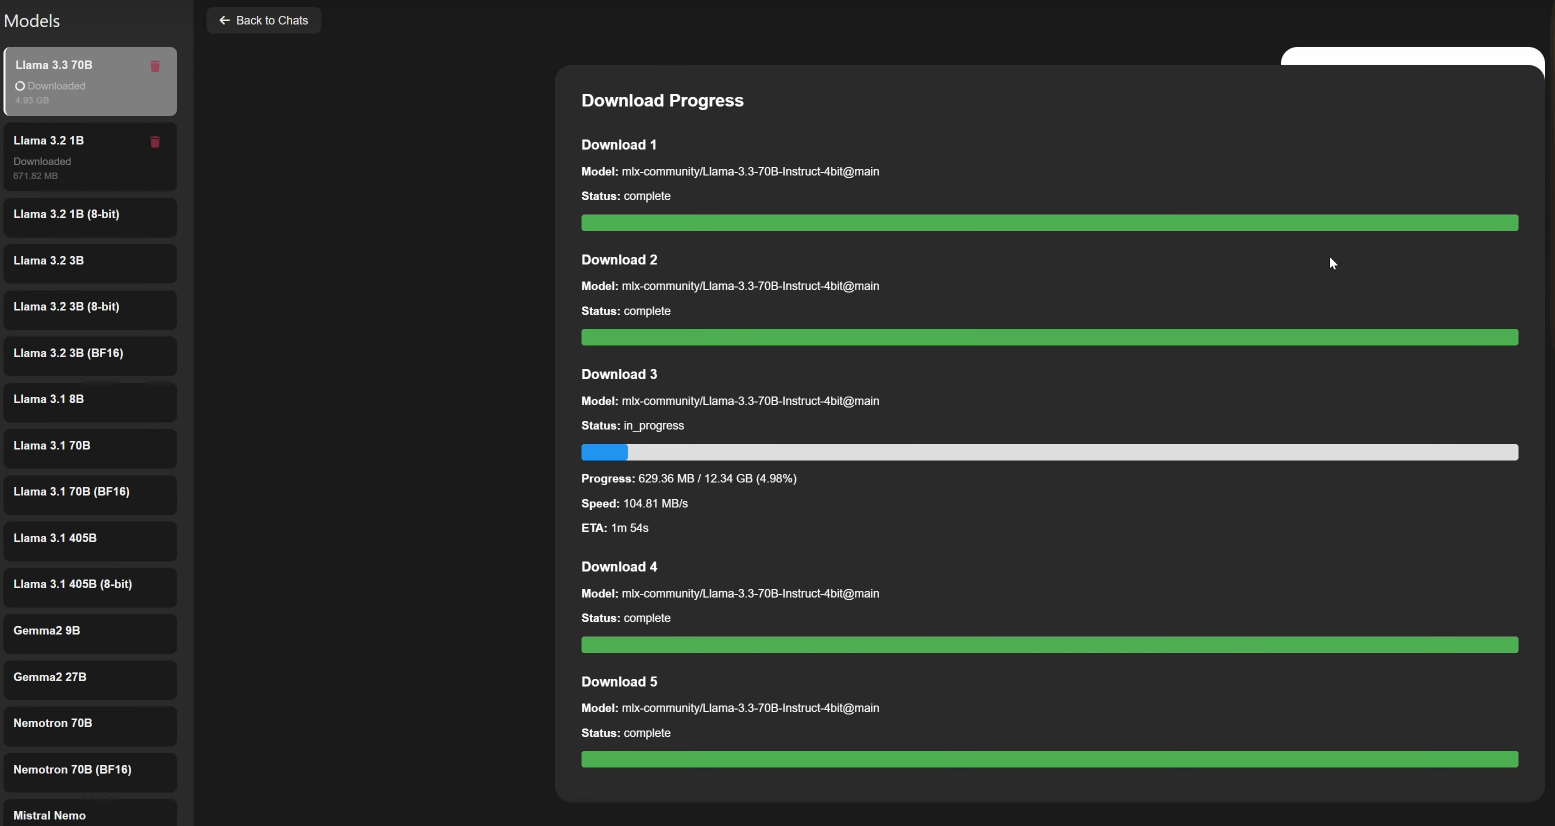Click the Downloaded status under Llama 3.2 1B
The image size is (1555, 826).
point(42,162)
